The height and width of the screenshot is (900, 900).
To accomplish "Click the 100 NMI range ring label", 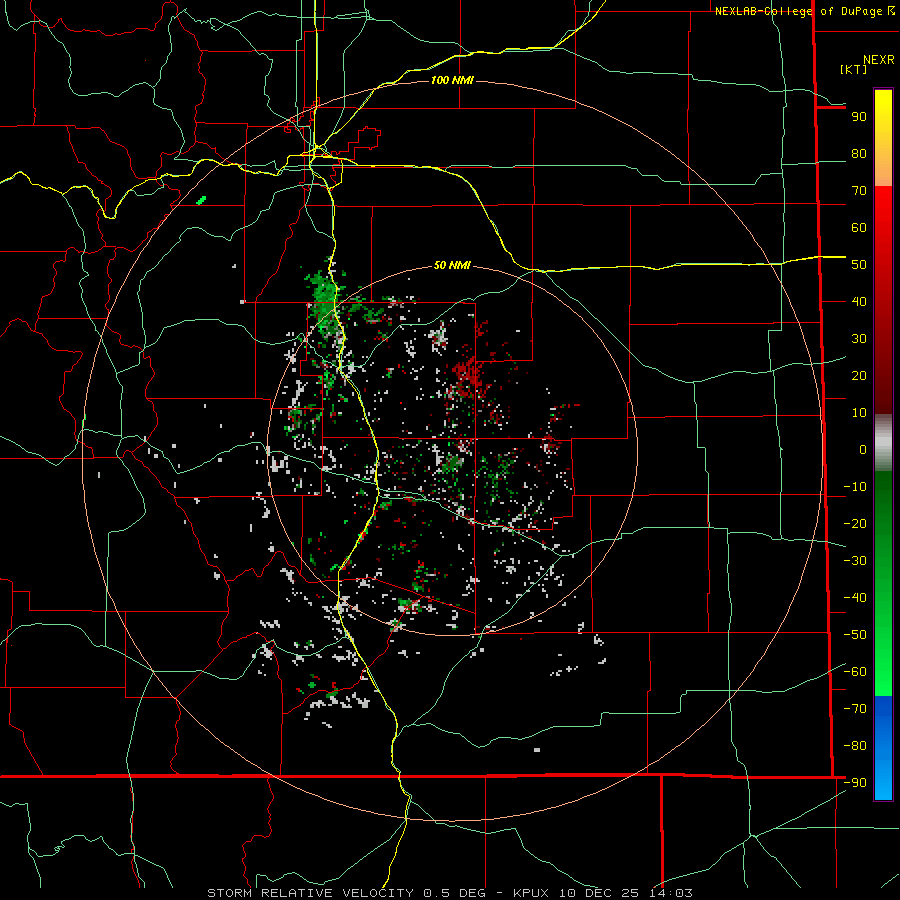I will pyautogui.click(x=452, y=80).
